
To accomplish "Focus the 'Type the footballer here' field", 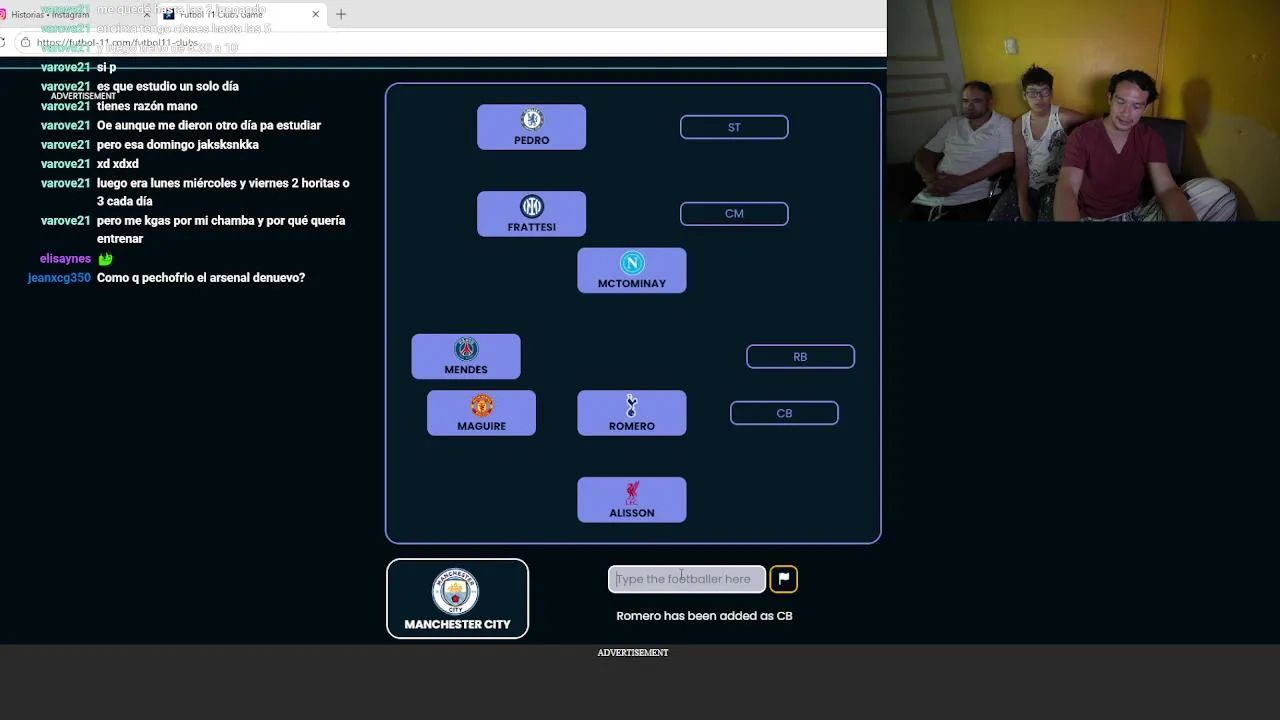I will [687, 579].
